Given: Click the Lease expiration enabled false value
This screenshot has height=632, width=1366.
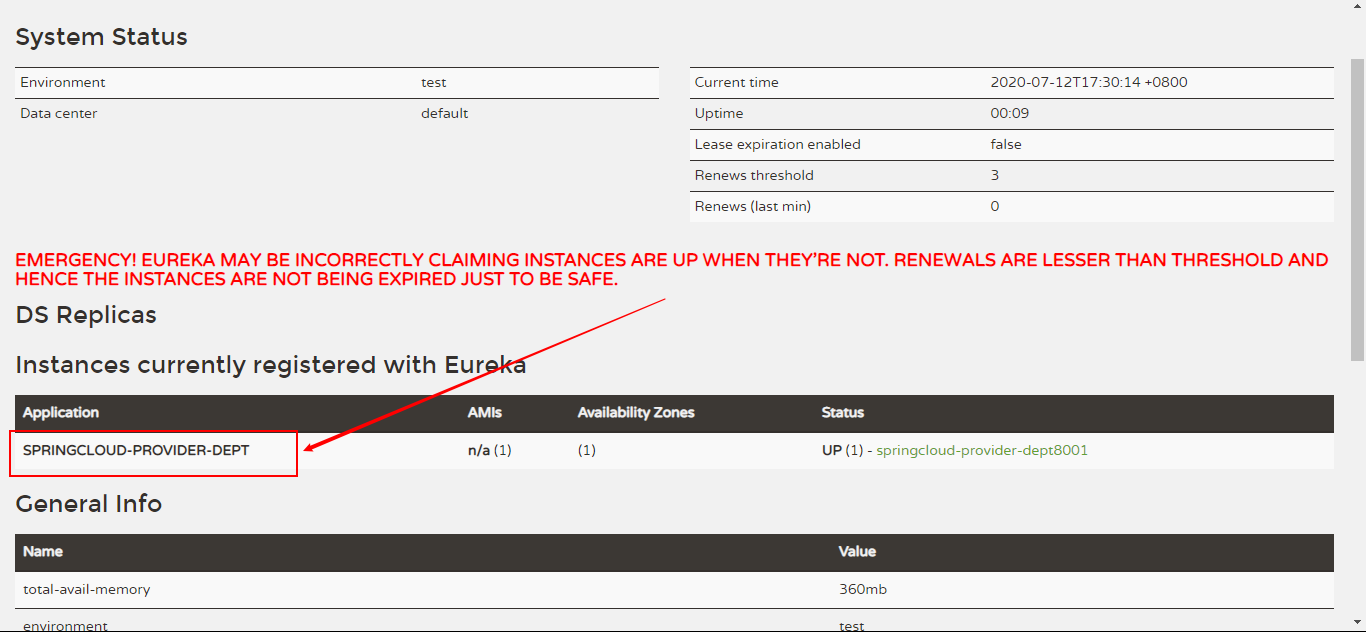Looking at the screenshot, I should [1006, 144].
